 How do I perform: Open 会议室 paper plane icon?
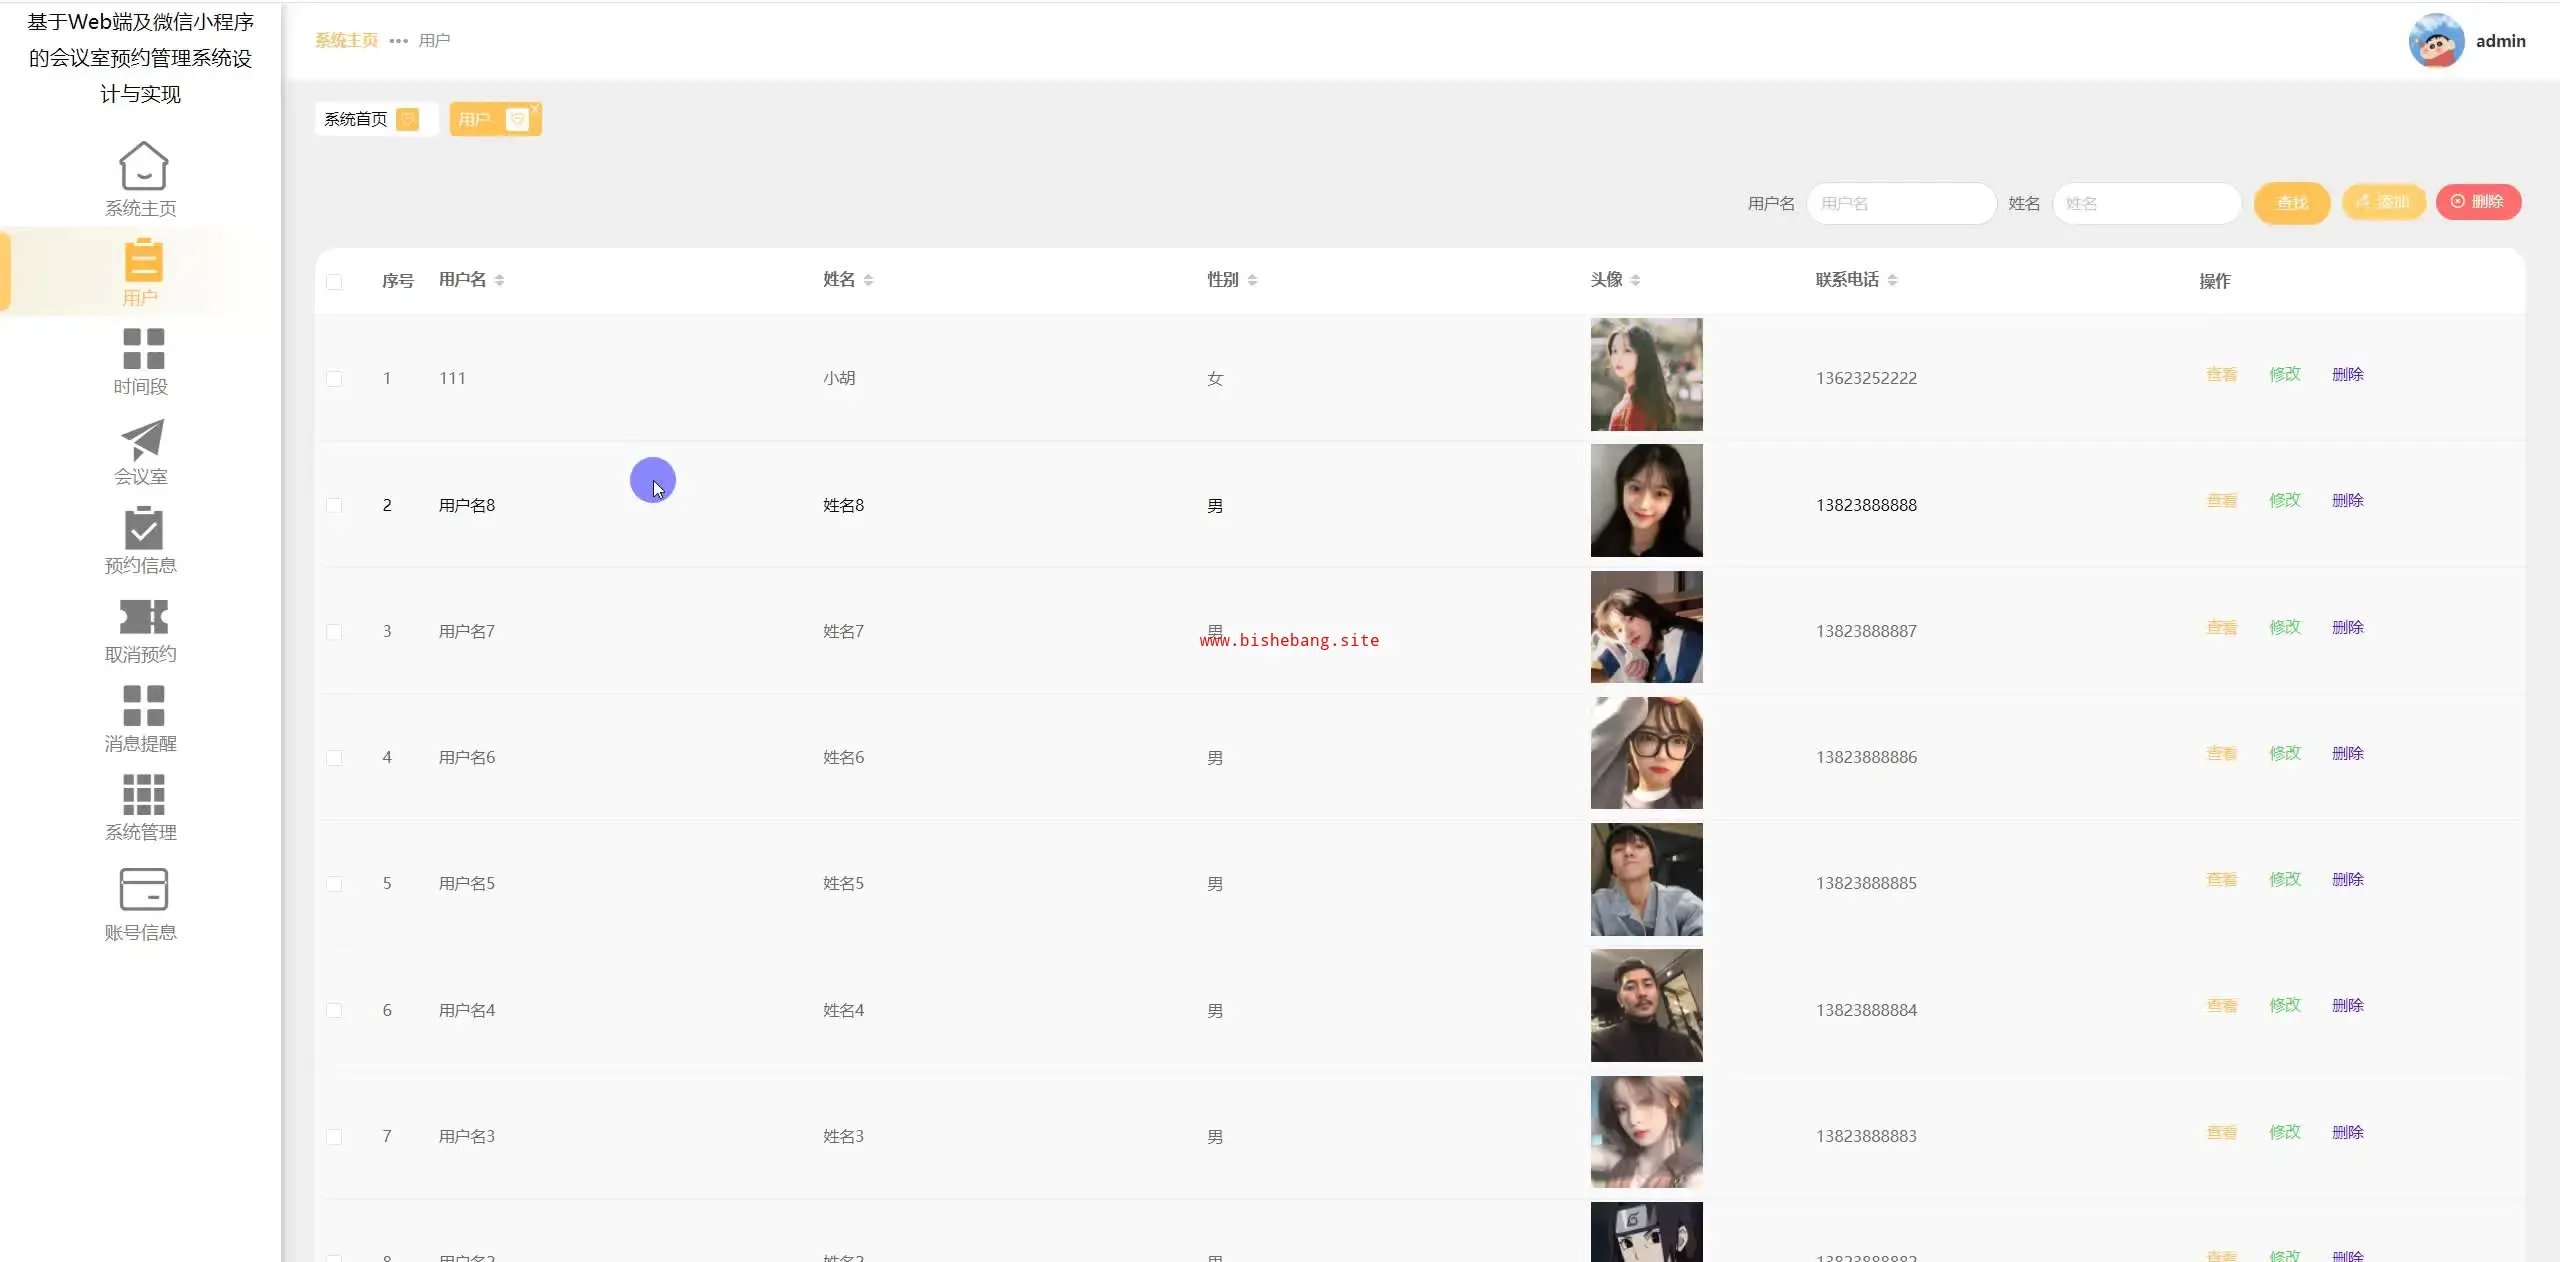coord(143,439)
